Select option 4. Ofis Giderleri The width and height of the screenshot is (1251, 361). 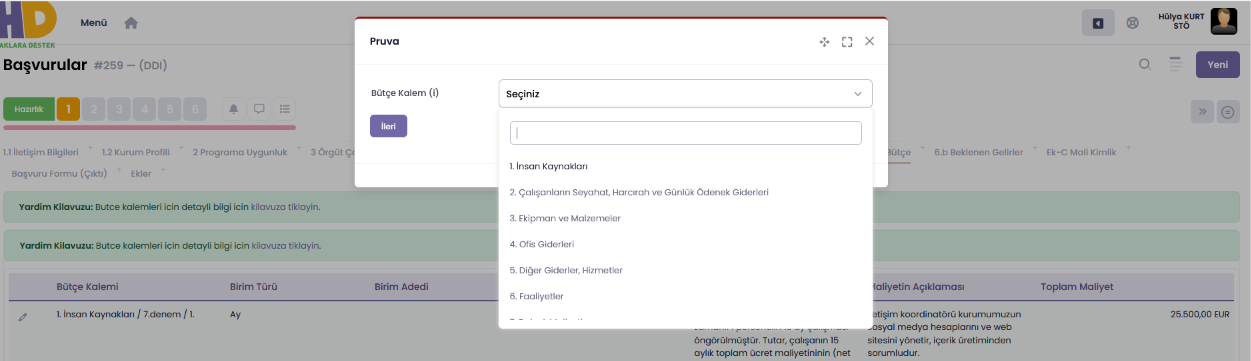(685, 244)
